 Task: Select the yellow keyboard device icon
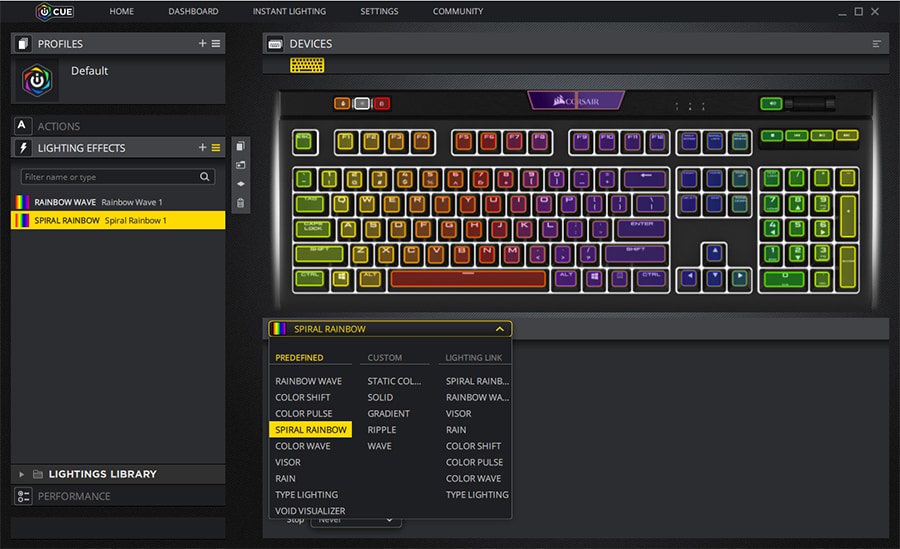(x=307, y=64)
